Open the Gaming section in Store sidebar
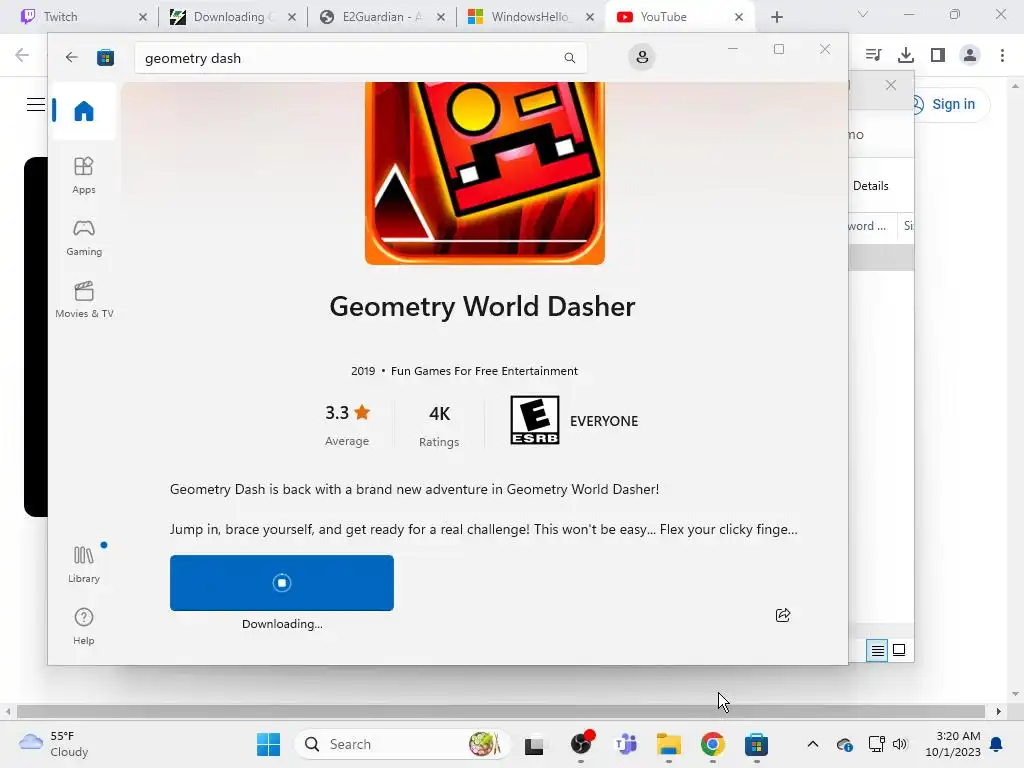This screenshot has height=768, width=1024. point(84,237)
